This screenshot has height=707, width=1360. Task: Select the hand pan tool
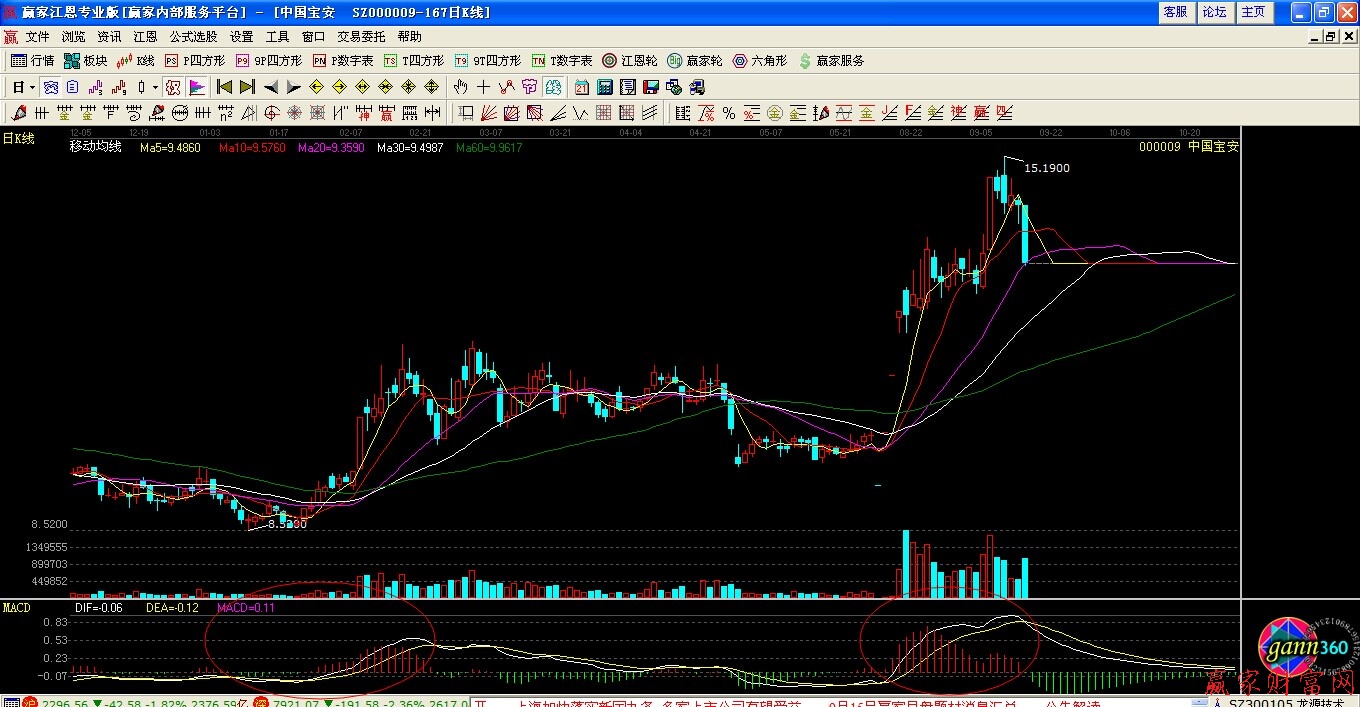click(x=461, y=87)
